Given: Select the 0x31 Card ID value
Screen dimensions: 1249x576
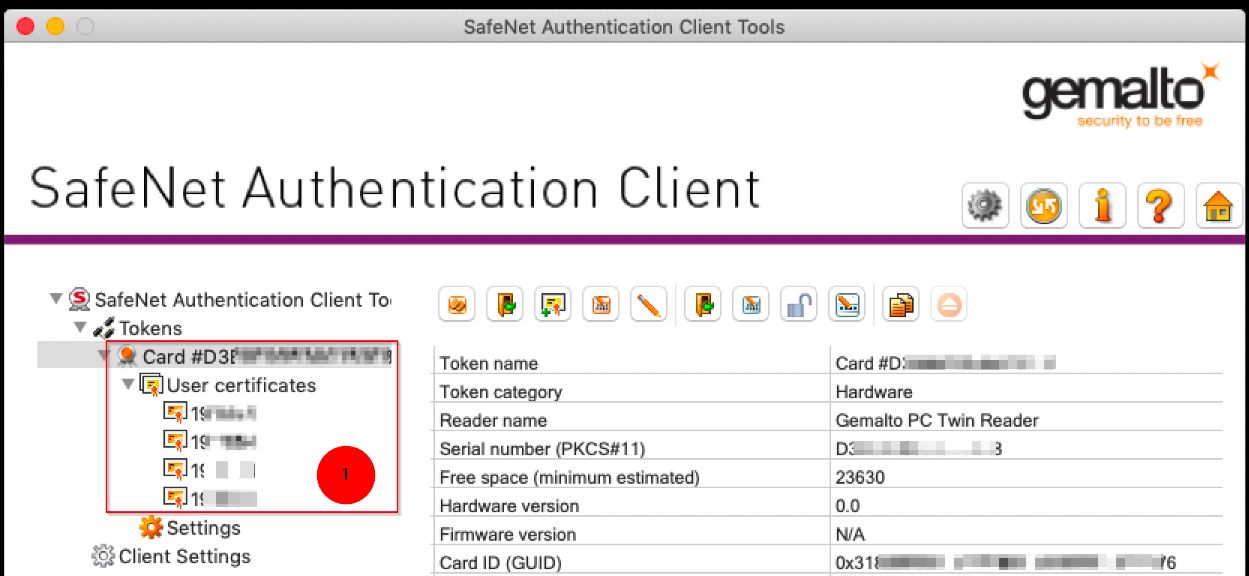Looking at the screenshot, I should point(1005,563).
